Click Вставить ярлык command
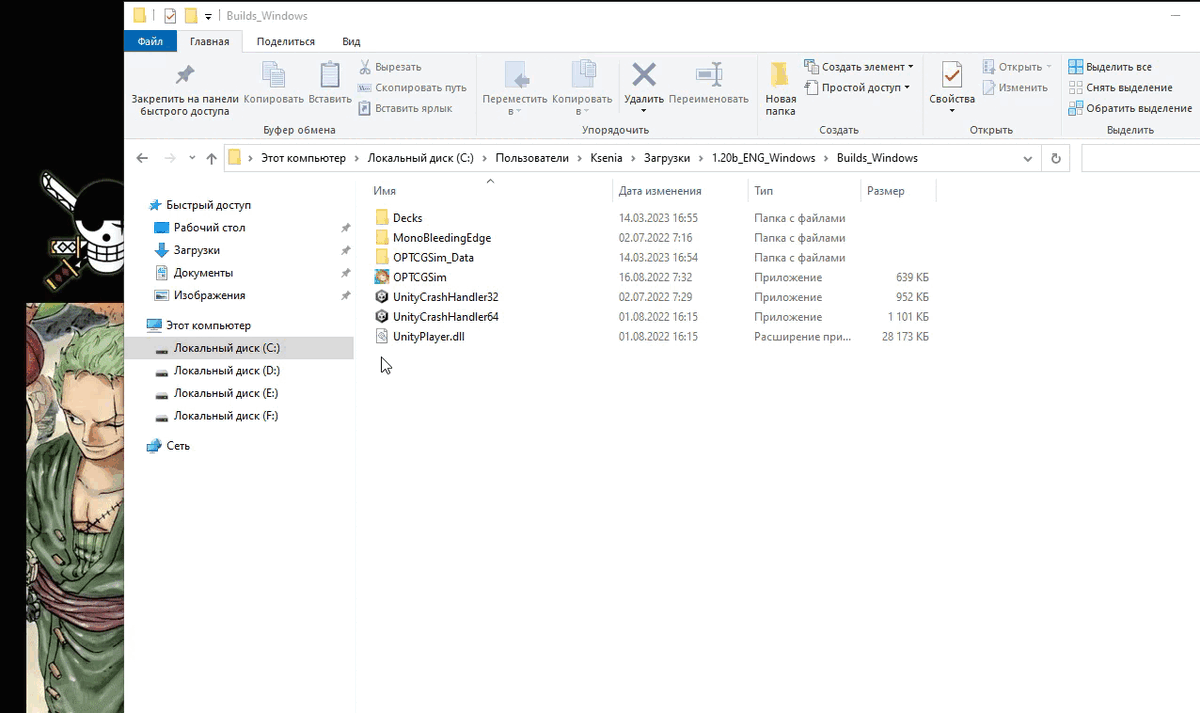This screenshot has height=713, width=1200. (x=405, y=108)
